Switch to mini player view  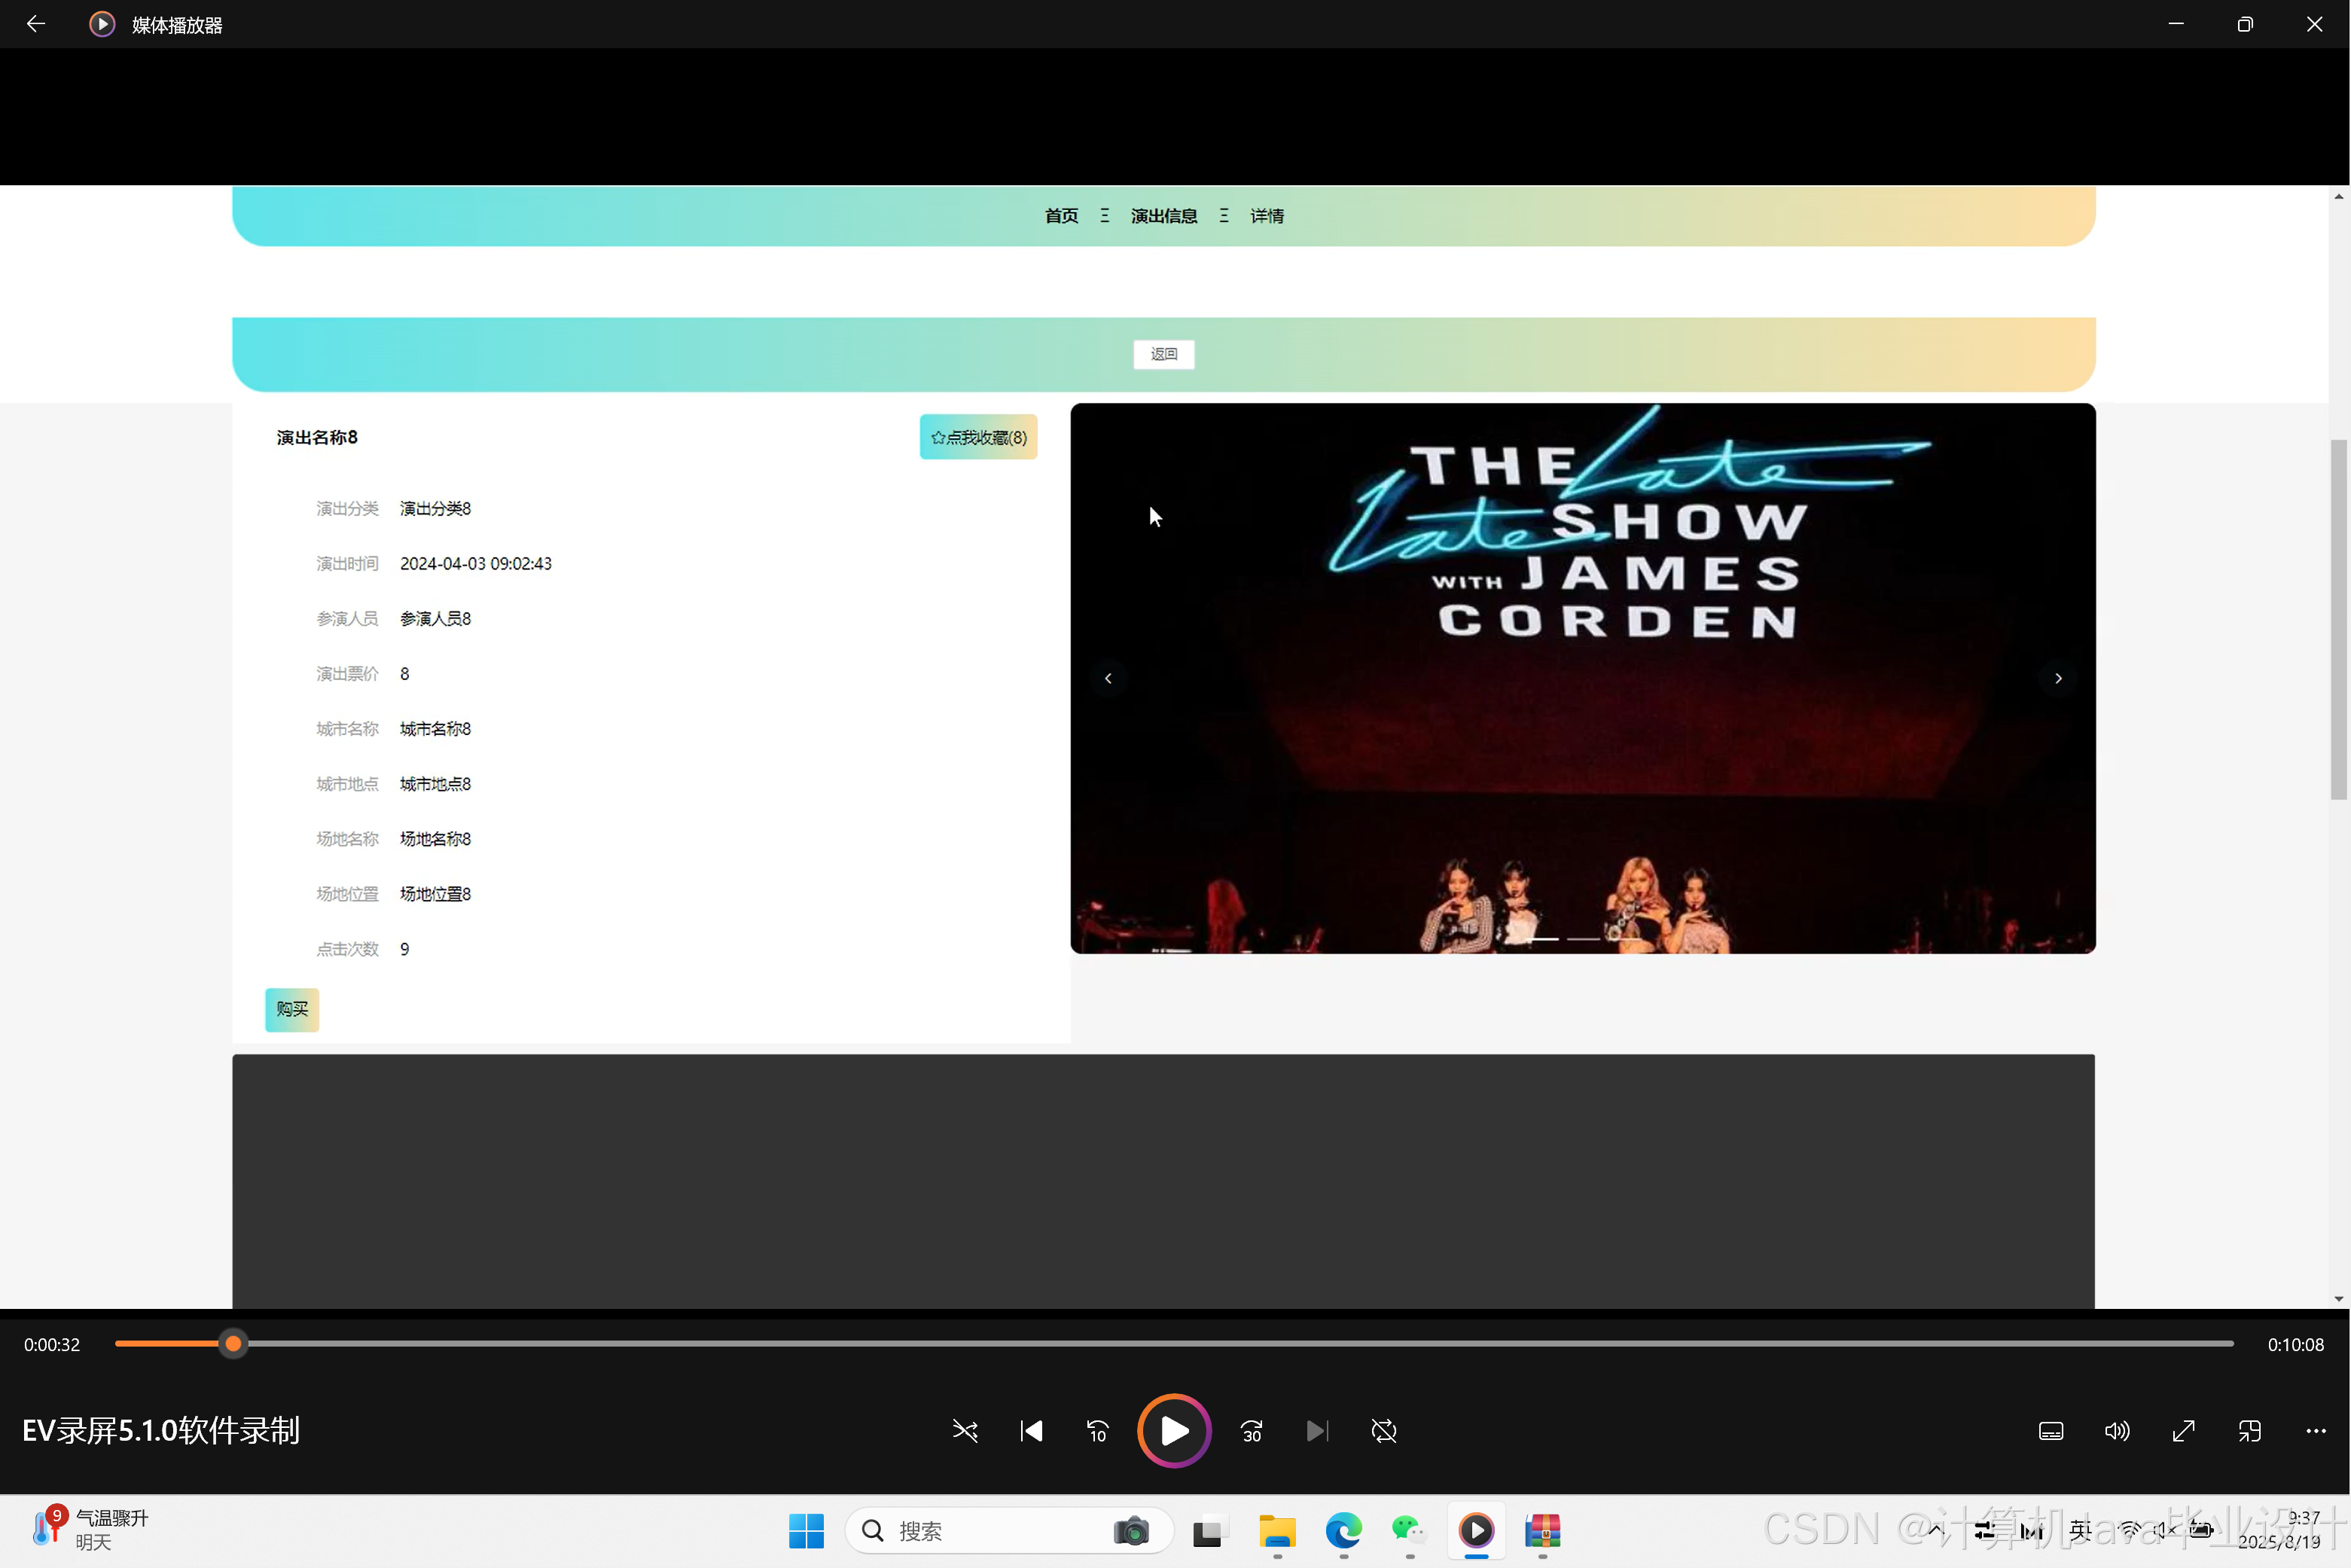(x=2249, y=1431)
